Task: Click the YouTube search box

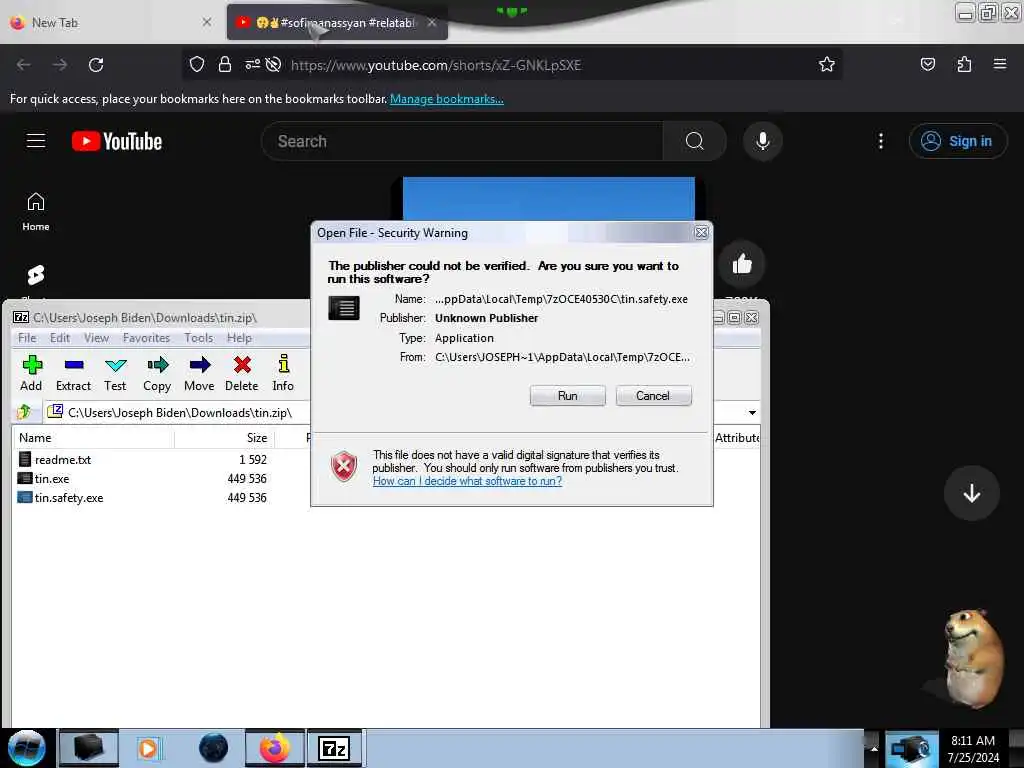Action: click(462, 141)
